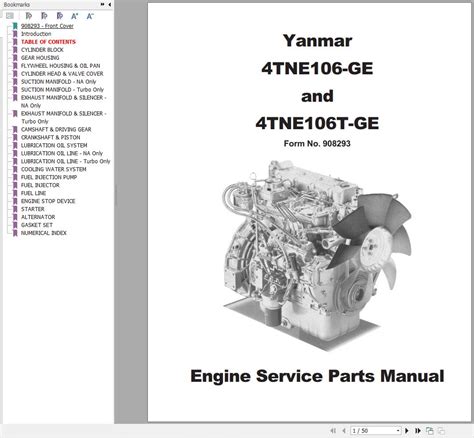Click the go to previous view icon
Screen dimensions: 474x438
[x=430, y=431]
